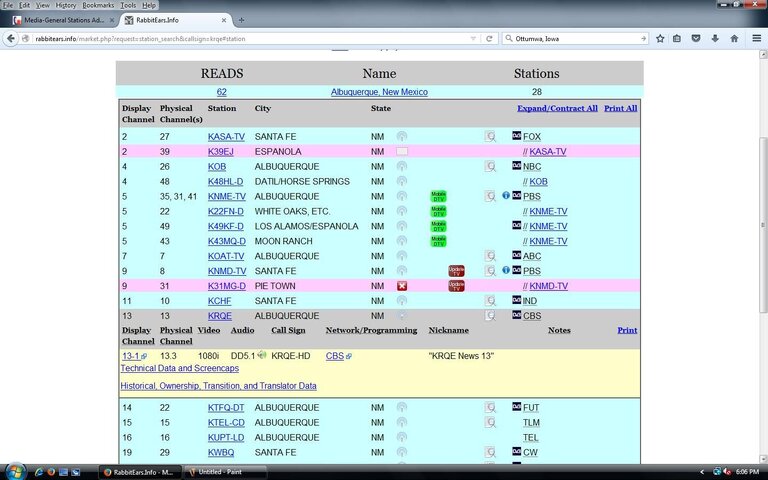Screen dimensions: 768x480
Task: Click the browser Back arrow button
Action: [10, 38]
